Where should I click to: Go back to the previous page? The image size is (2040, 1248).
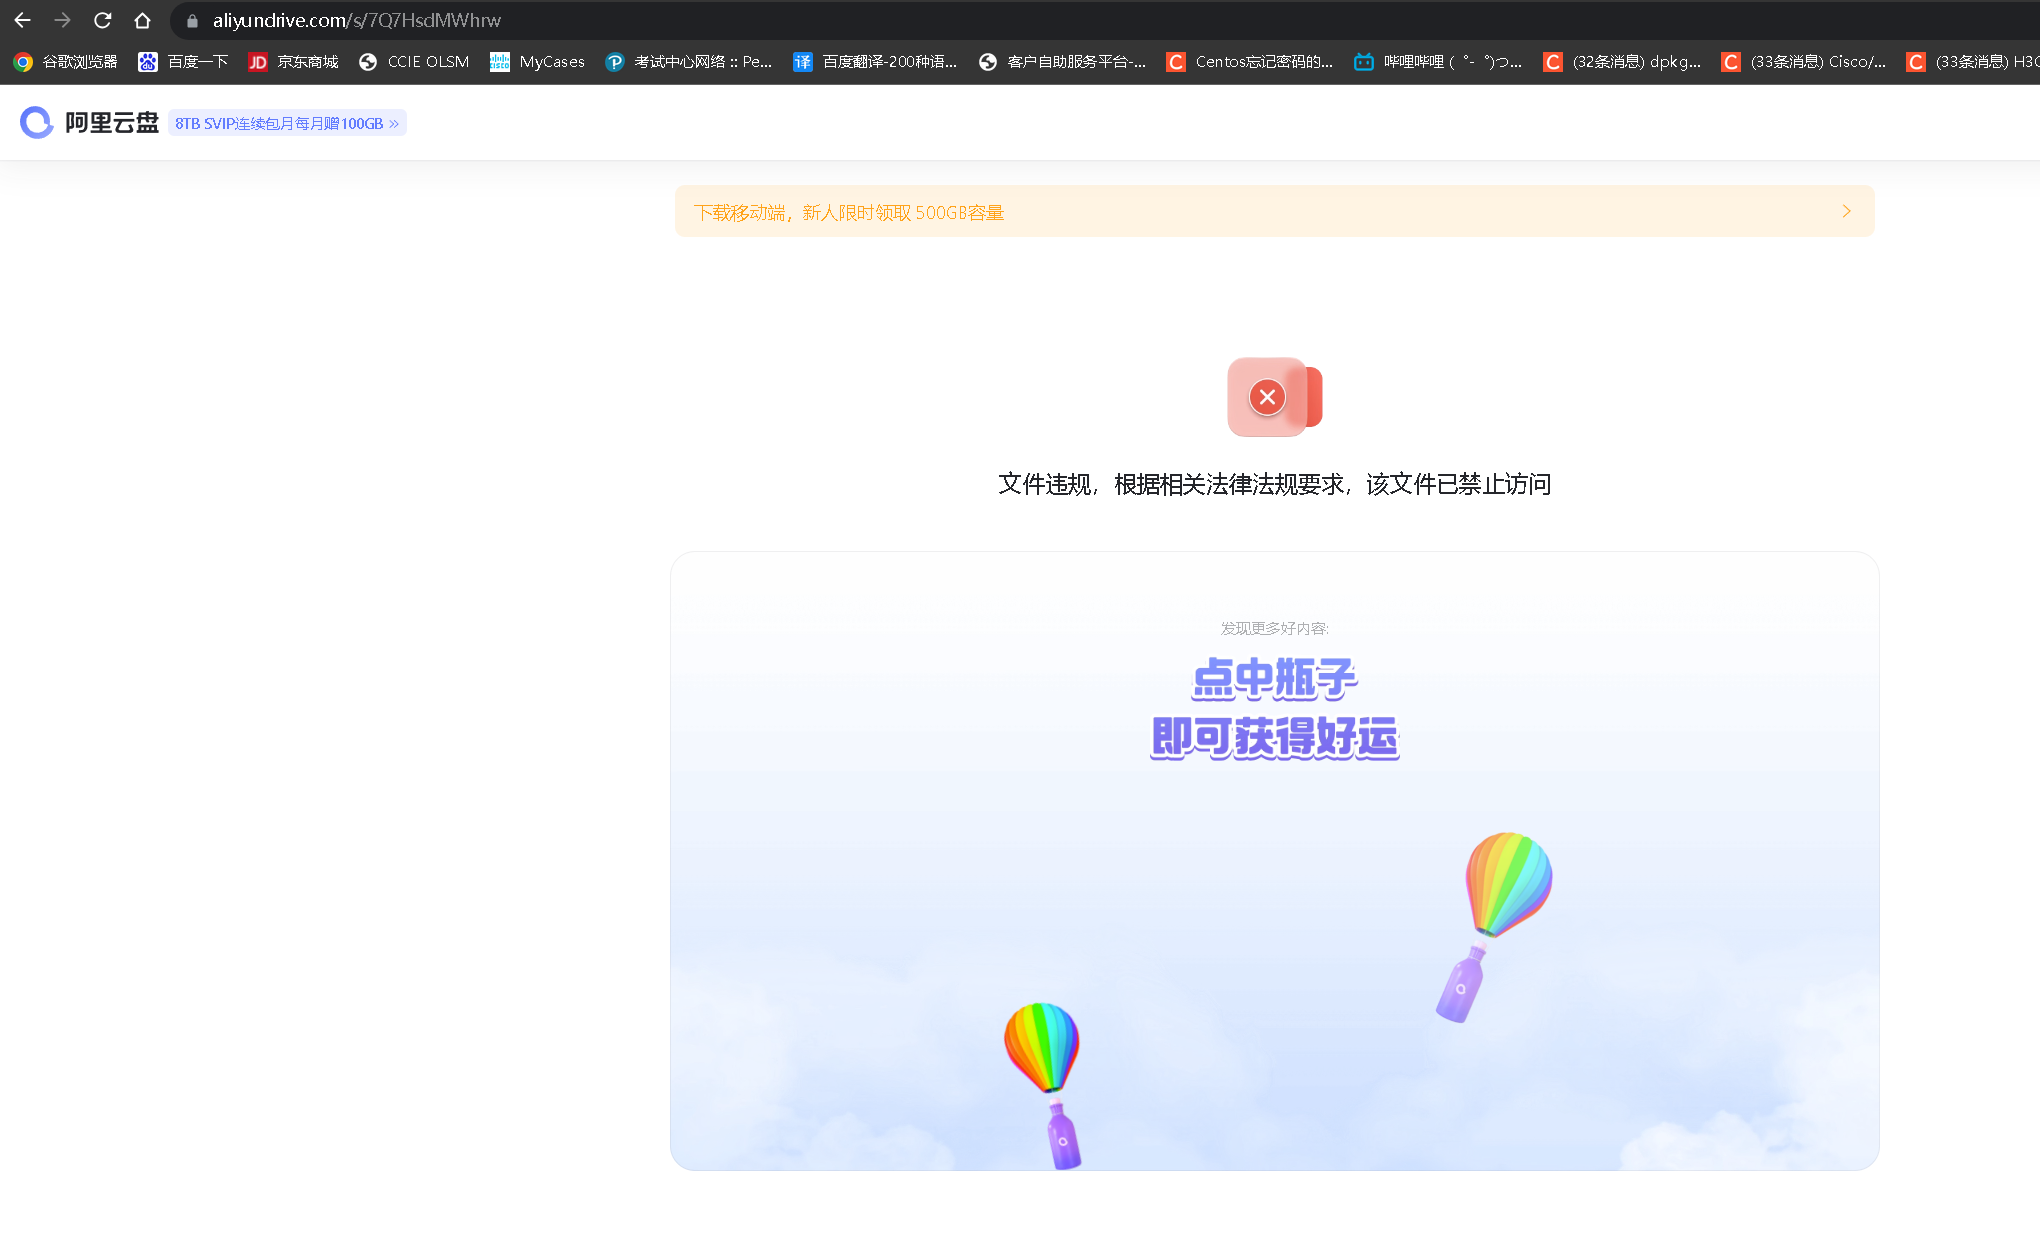click(x=22, y=20)
